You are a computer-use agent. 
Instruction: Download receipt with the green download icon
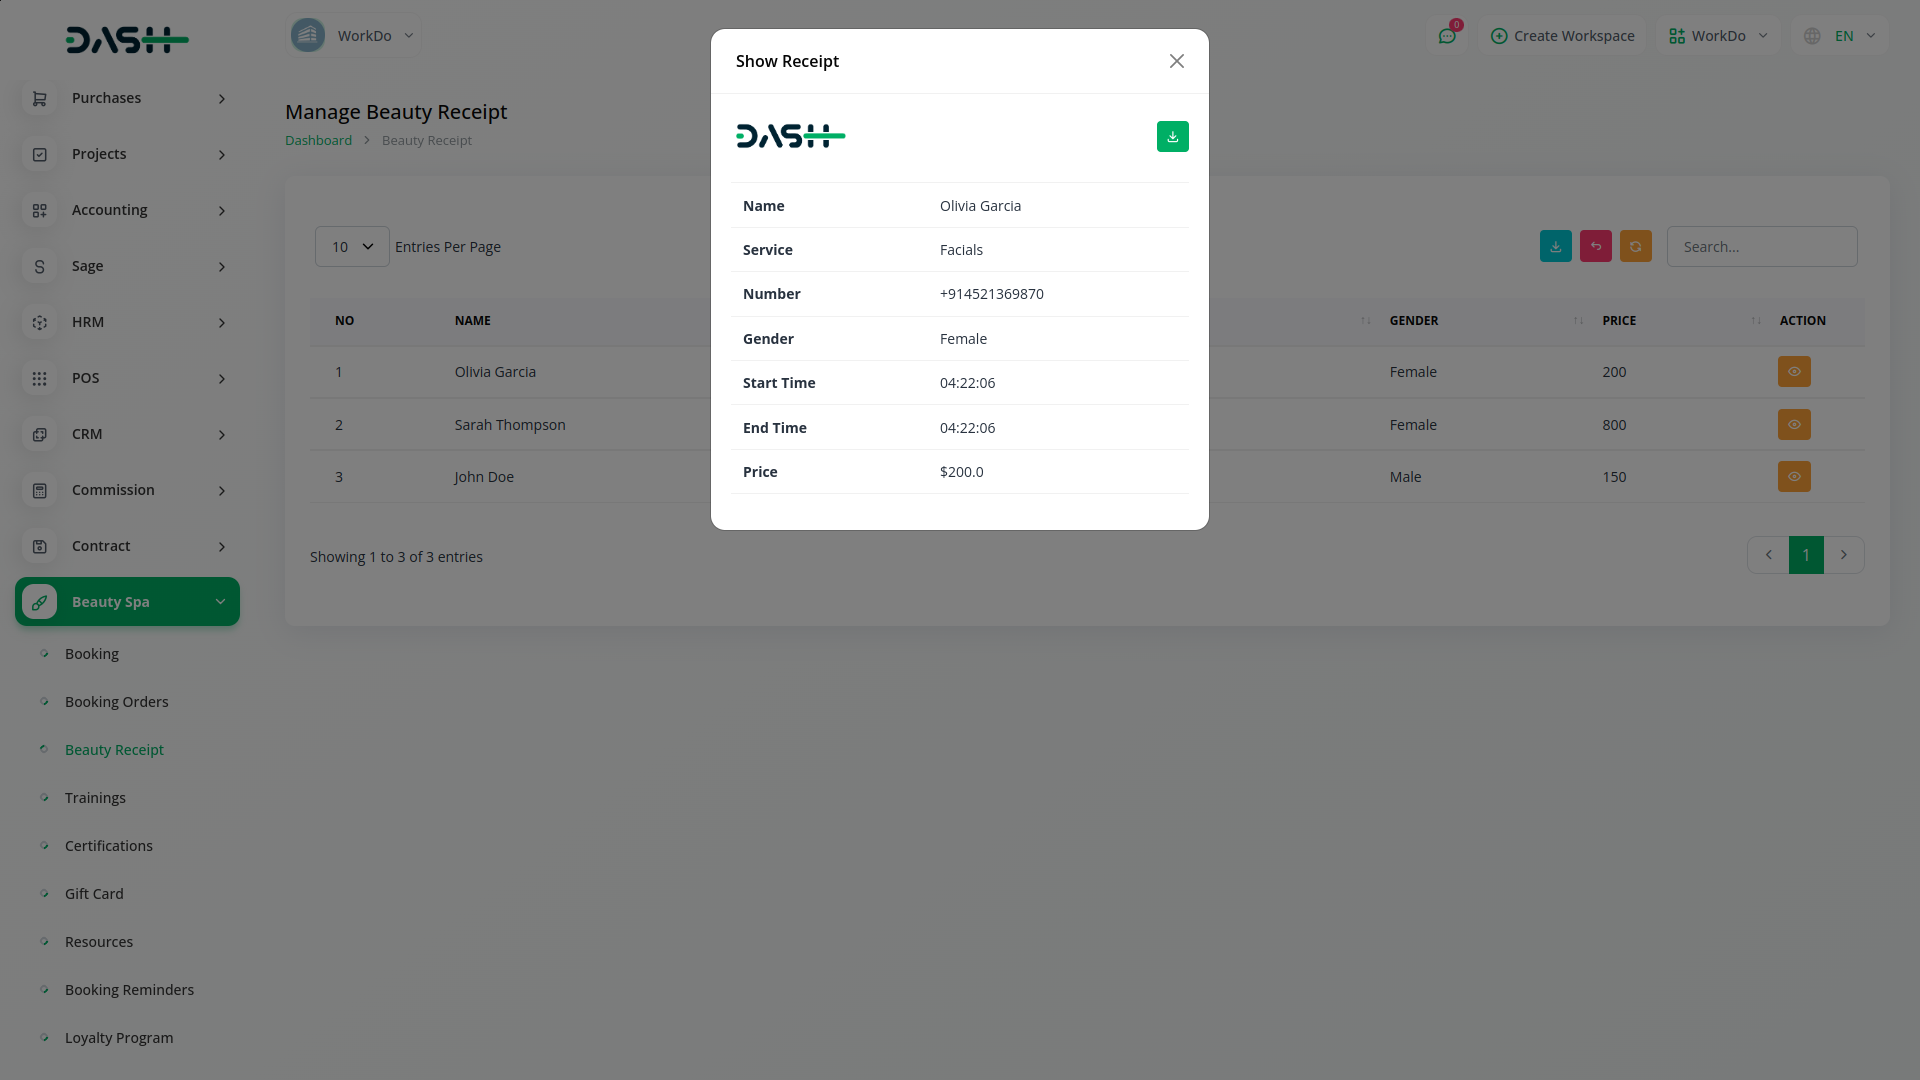1172,137
